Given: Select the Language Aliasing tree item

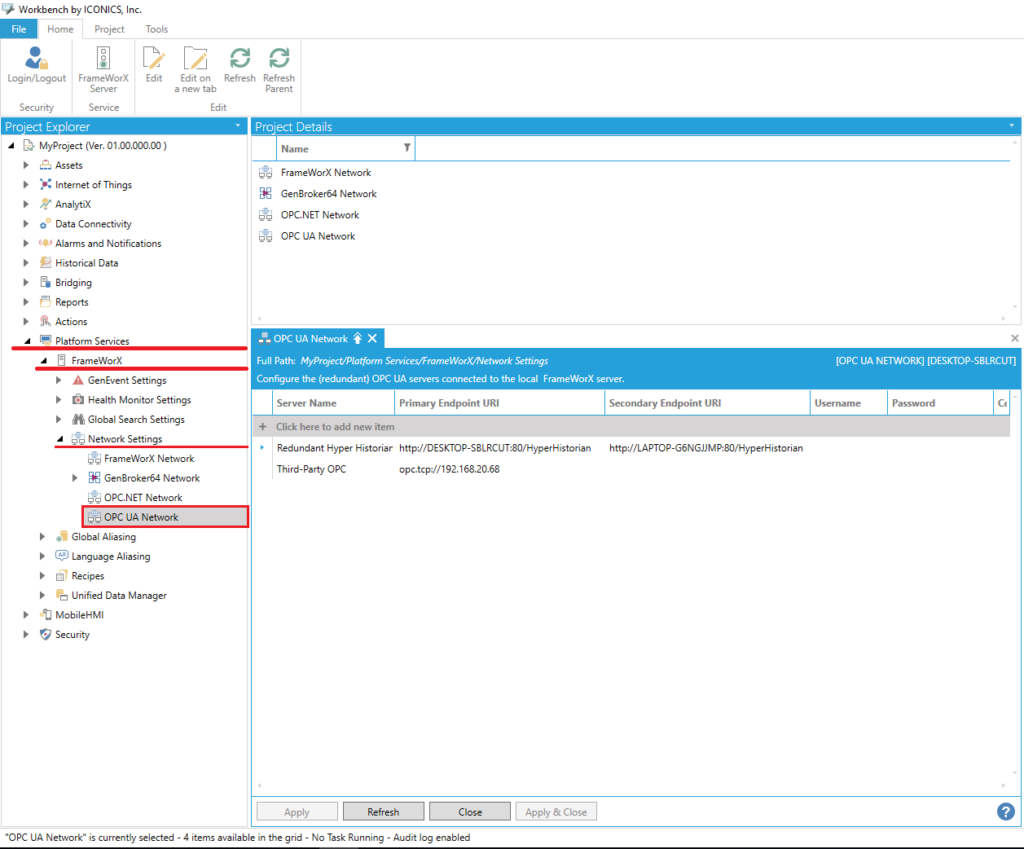Looking at the screenshot, I should [111, 556].
